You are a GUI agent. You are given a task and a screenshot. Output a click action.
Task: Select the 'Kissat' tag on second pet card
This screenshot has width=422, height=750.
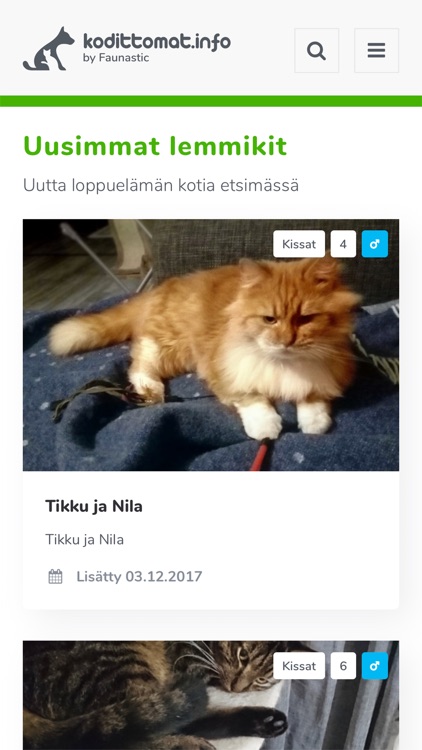tap(299, 665)
